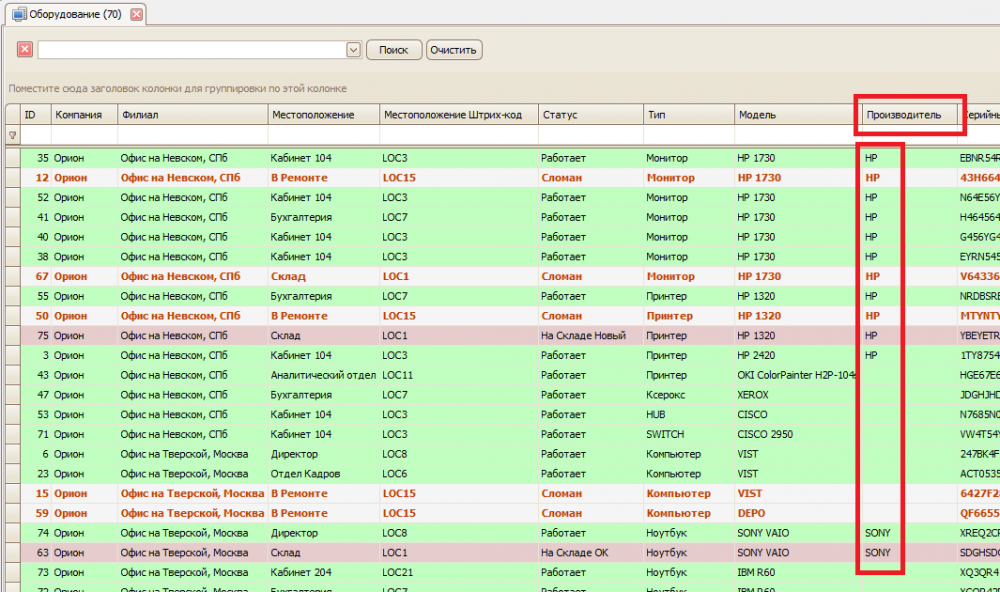Sort by the Статус column header

(591, 115)
